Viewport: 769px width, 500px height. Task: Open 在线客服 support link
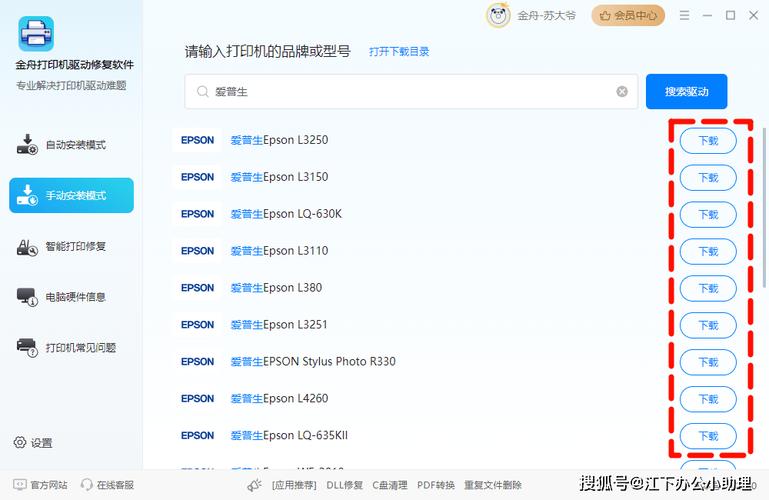click(107, 485)
